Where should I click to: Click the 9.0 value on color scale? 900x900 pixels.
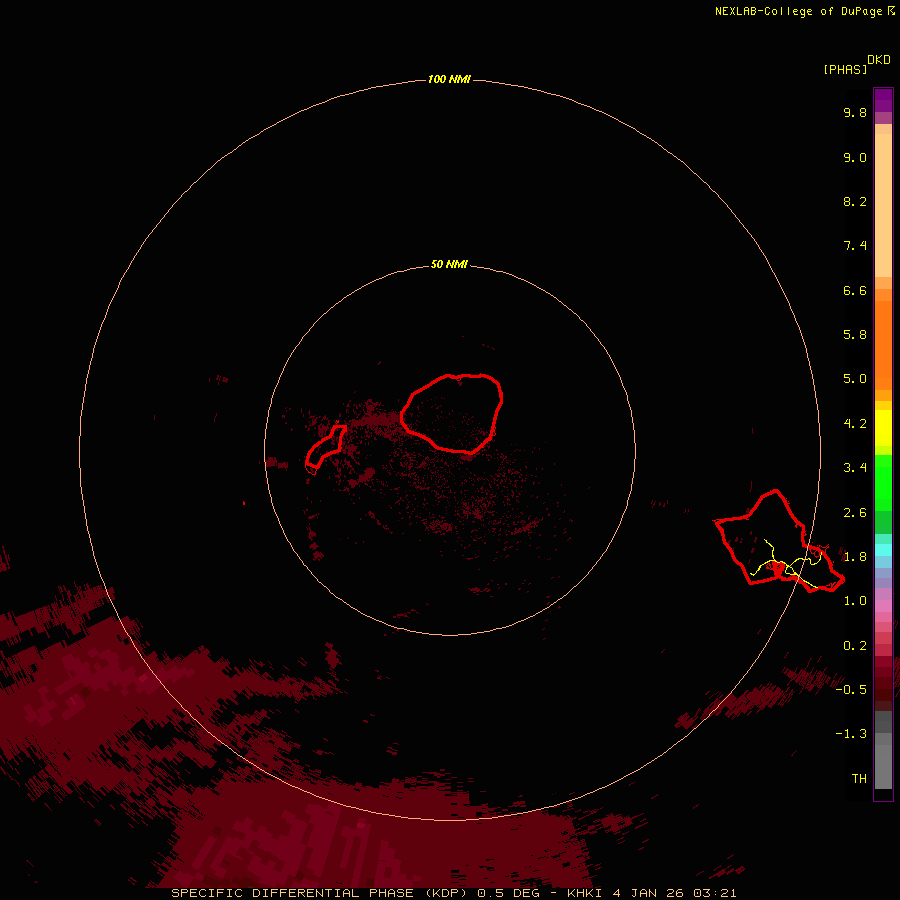pos(855,158)
